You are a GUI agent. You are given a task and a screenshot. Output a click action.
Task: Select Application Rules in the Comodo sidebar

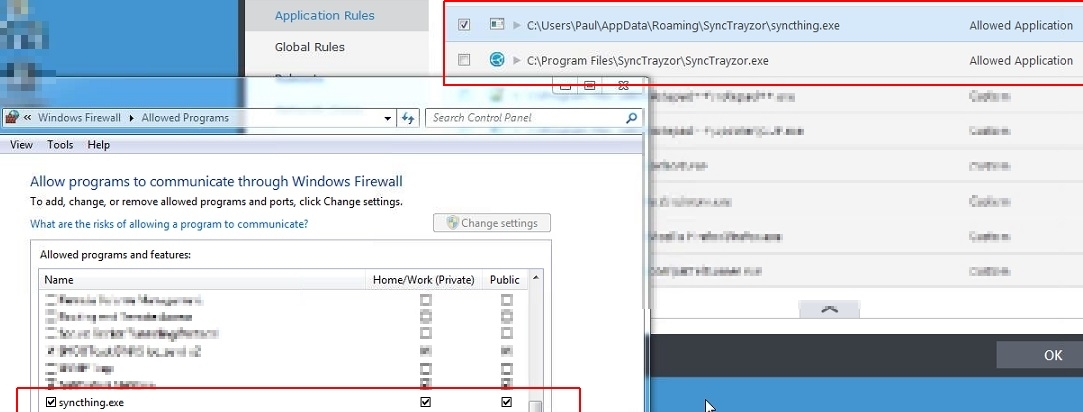click(325, 15)
